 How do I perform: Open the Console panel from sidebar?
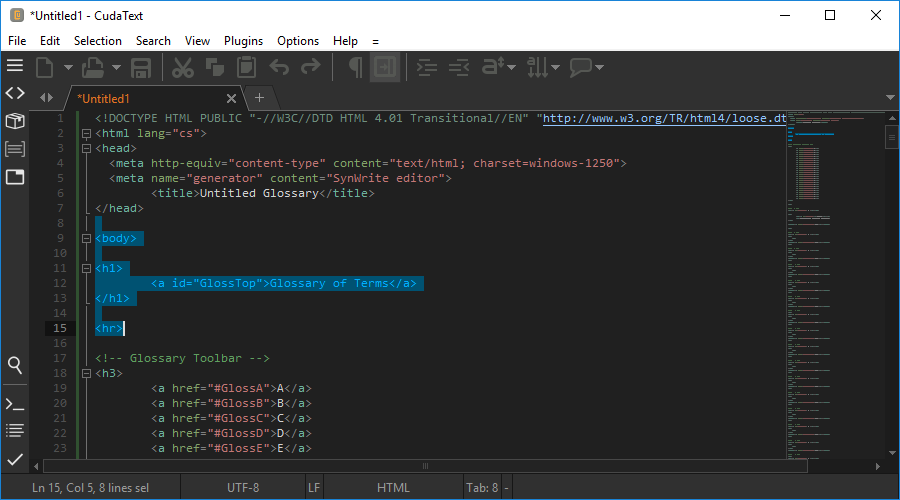coord(15,404)
